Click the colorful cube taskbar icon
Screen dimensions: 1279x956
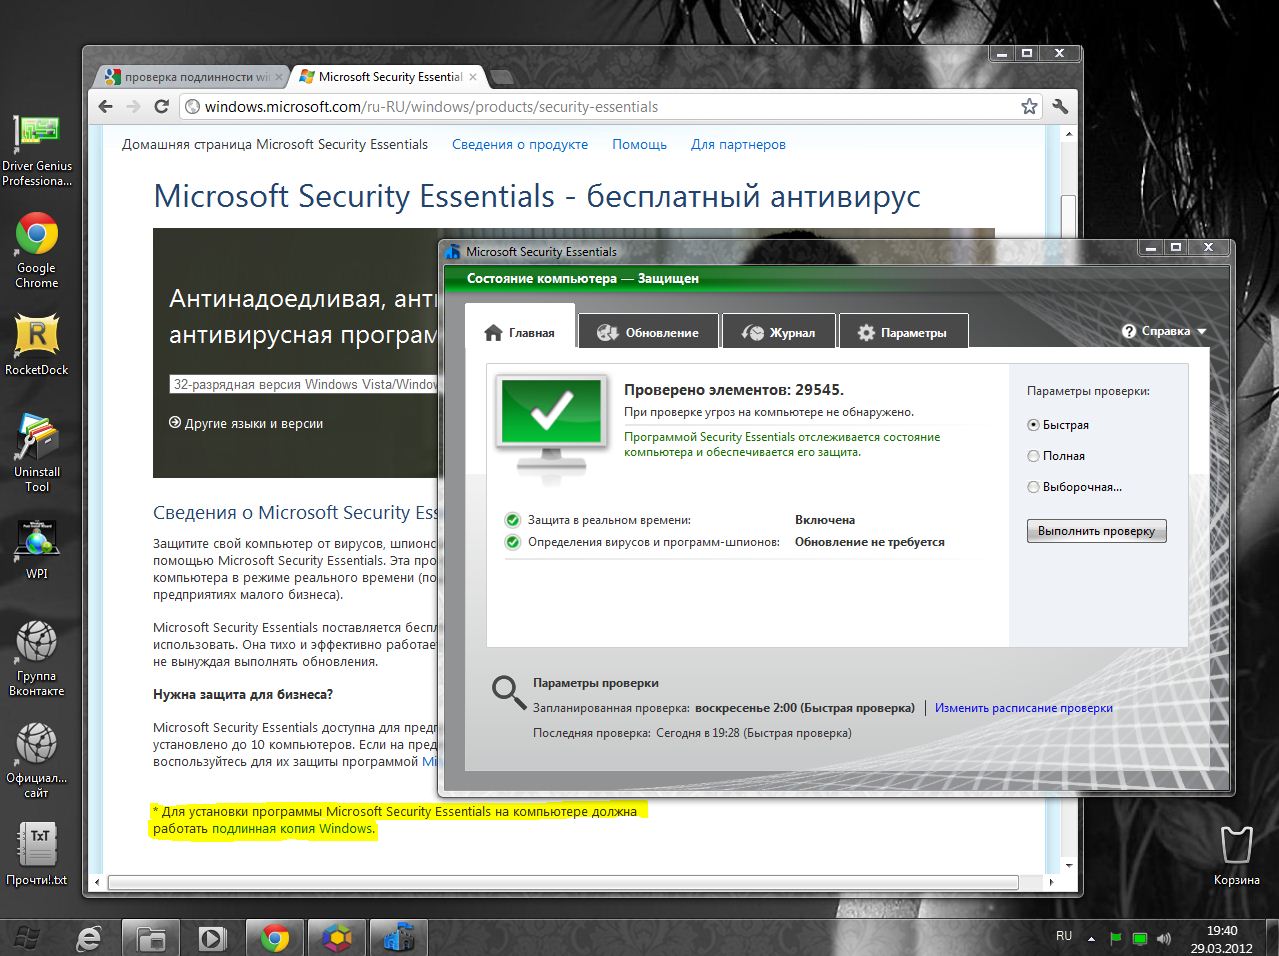coord(337,938)
